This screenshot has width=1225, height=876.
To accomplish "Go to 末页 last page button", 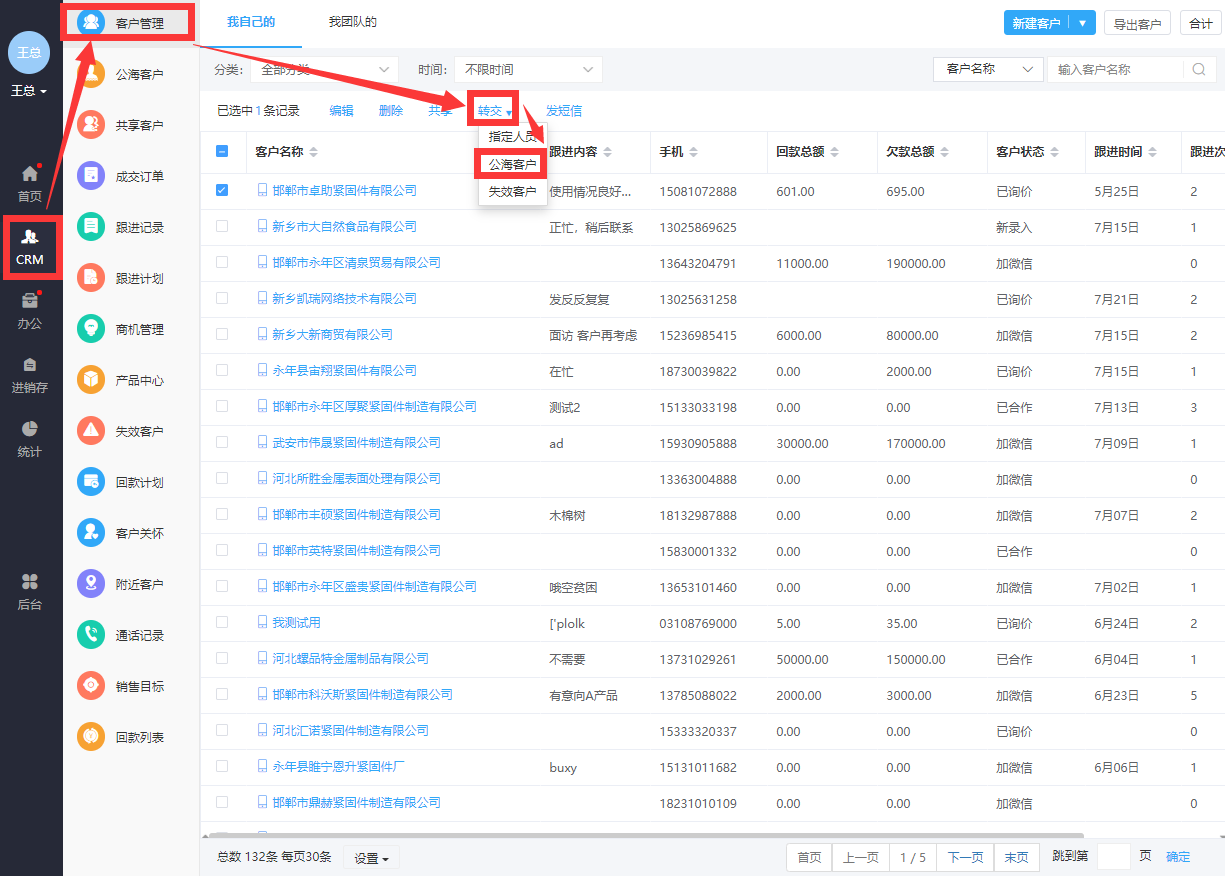I will tap(1017, 857).
